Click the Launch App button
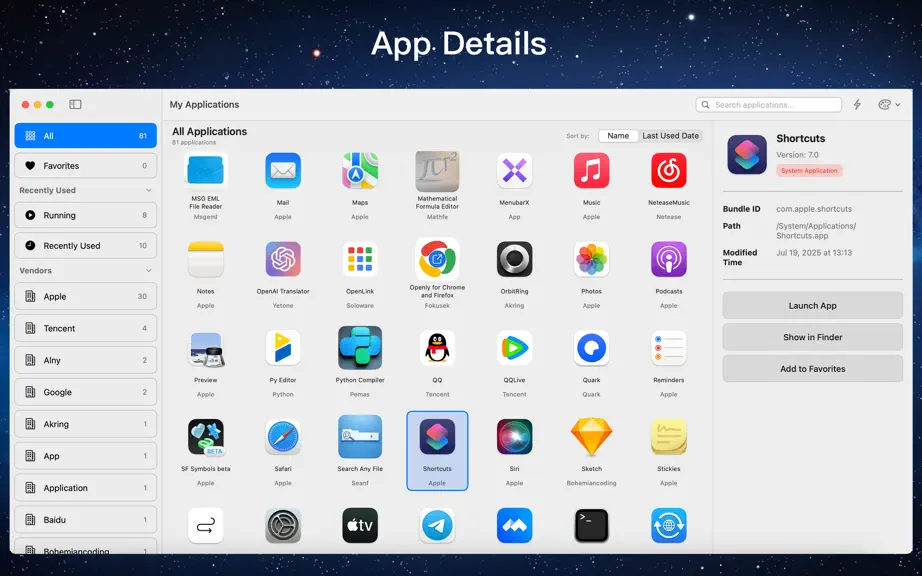Image resolution: width=922 pixels, height=576 pixels. point(812,306)
